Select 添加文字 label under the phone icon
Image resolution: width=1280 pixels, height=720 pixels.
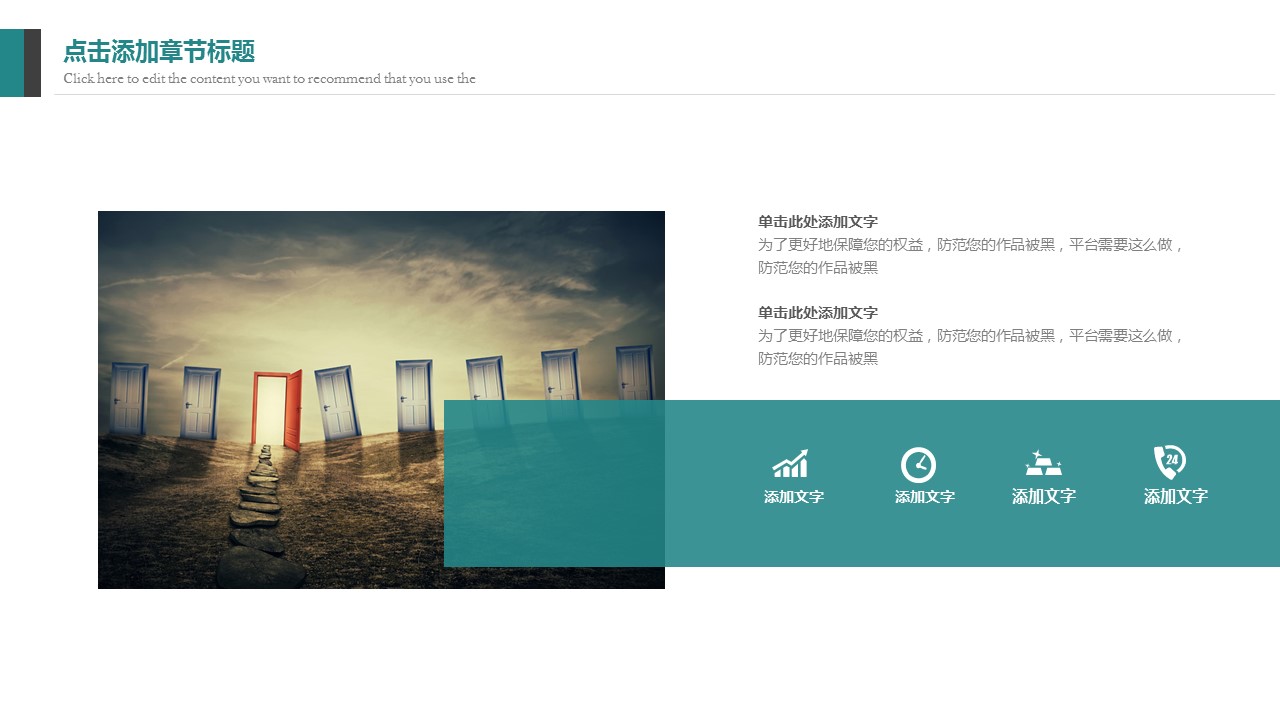coord(1175,497)
